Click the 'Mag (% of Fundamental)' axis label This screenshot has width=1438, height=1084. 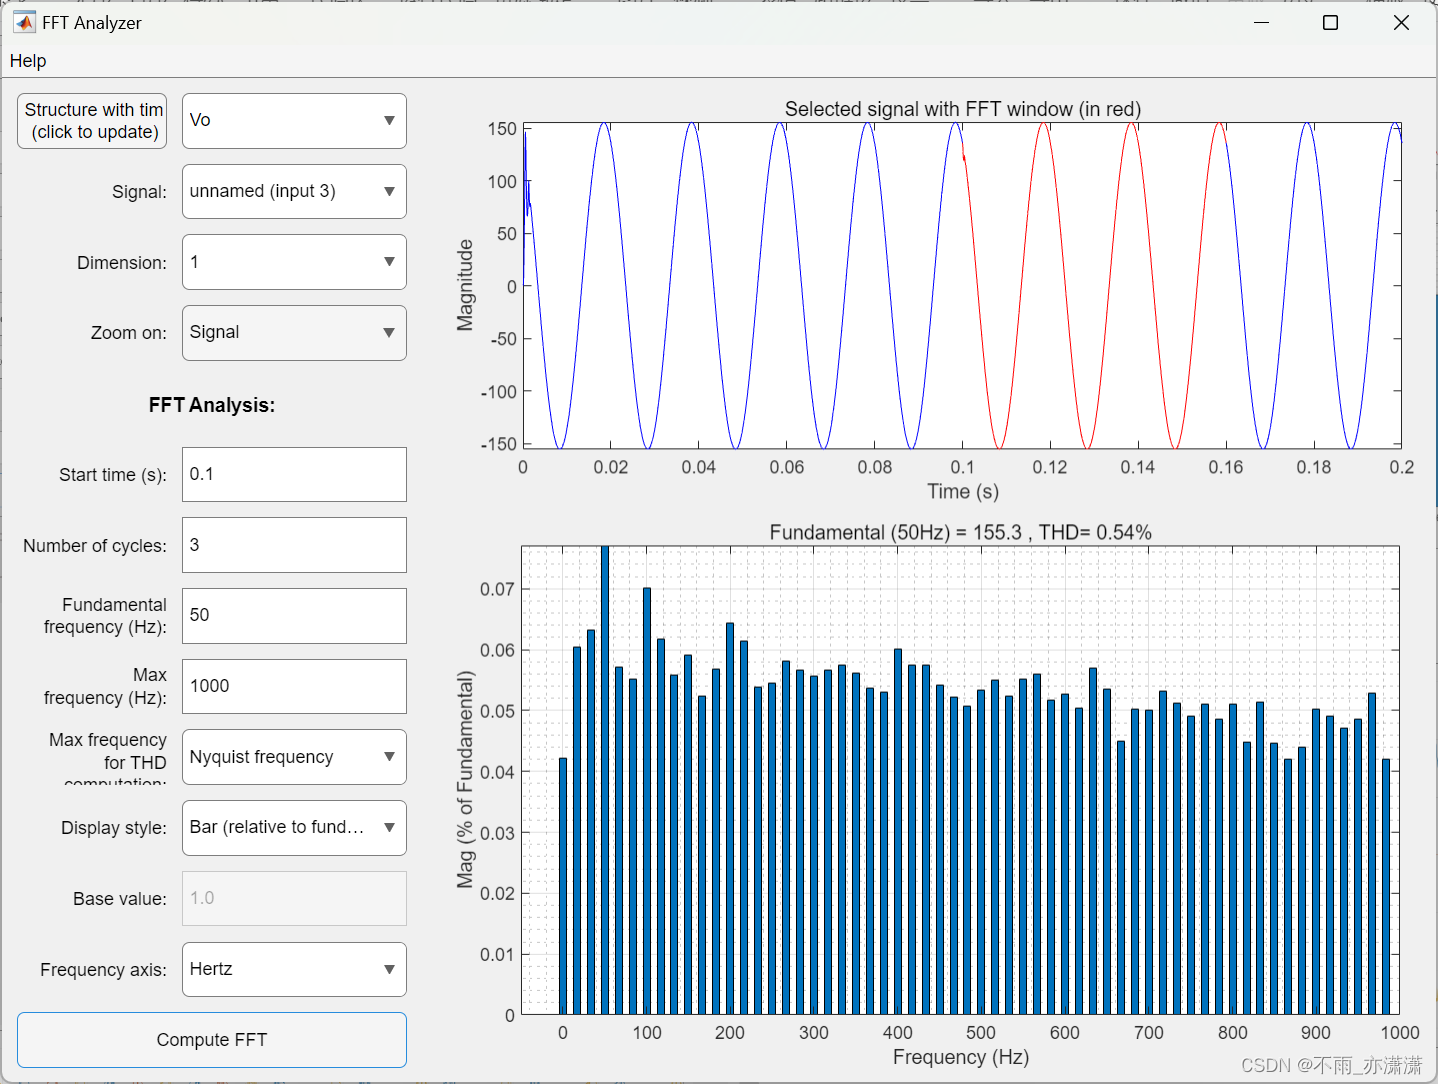[x=465, y=779]
